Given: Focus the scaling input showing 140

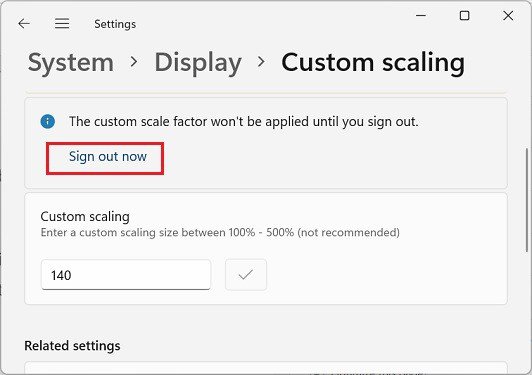Looking at the screenshot, I should [126, 275].
